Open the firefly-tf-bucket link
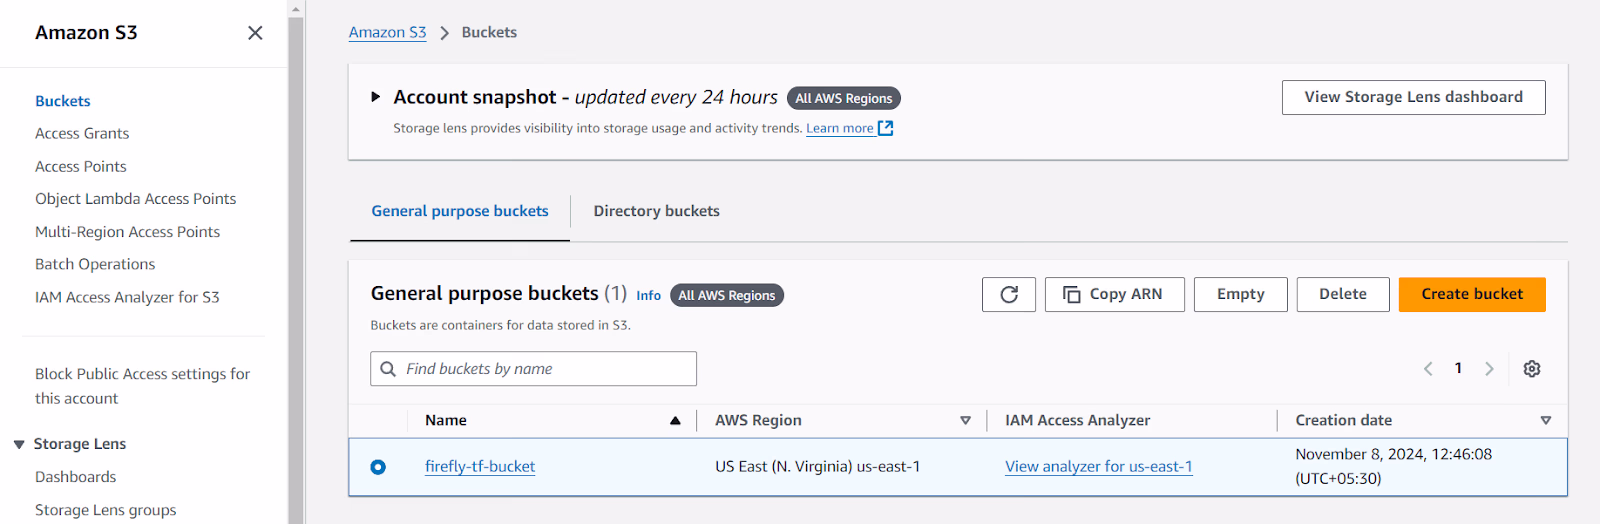Image resolution: width=1600 pixels, height=524 pixels. point(480,466)
